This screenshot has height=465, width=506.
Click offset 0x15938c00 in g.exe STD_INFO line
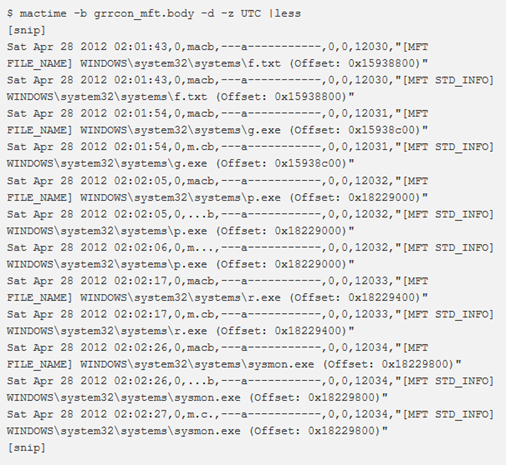coord(308,163)
